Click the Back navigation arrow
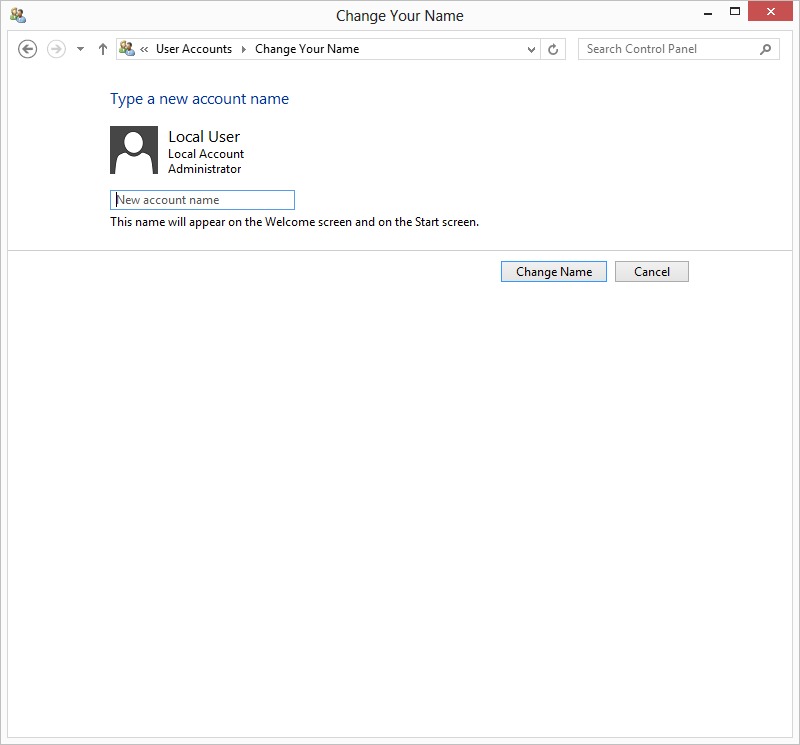This screenshot has width=800, height=745. (x=28, y=49)
